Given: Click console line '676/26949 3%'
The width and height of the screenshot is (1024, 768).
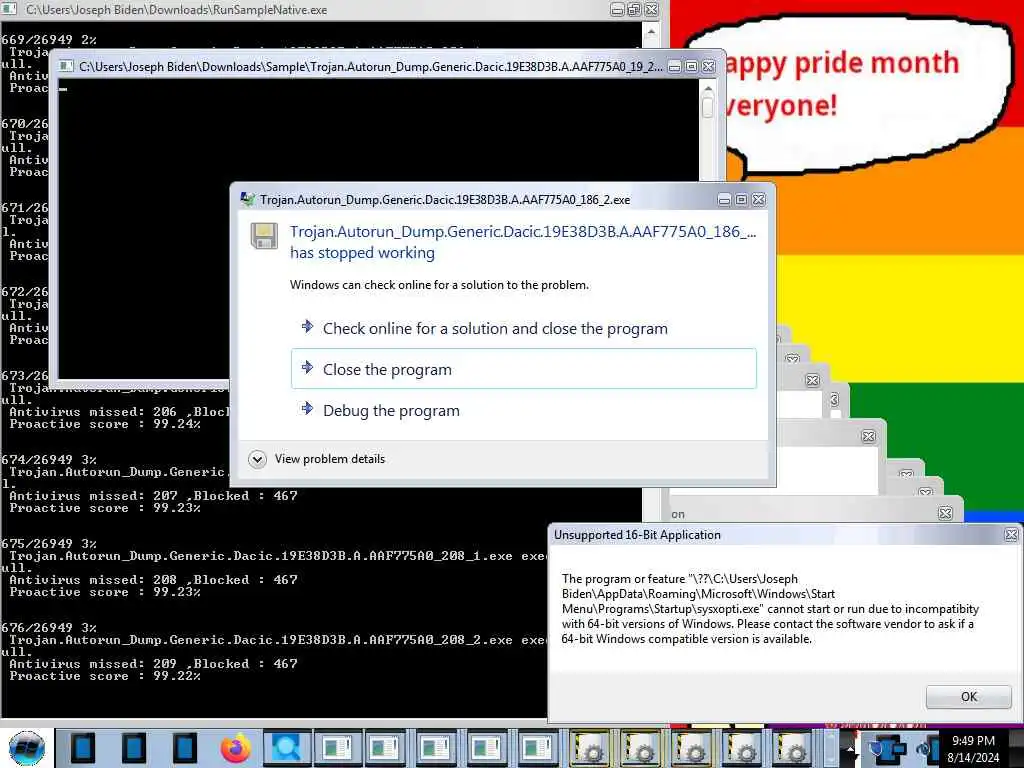Looking at the screenshot, I should (49, 628).
